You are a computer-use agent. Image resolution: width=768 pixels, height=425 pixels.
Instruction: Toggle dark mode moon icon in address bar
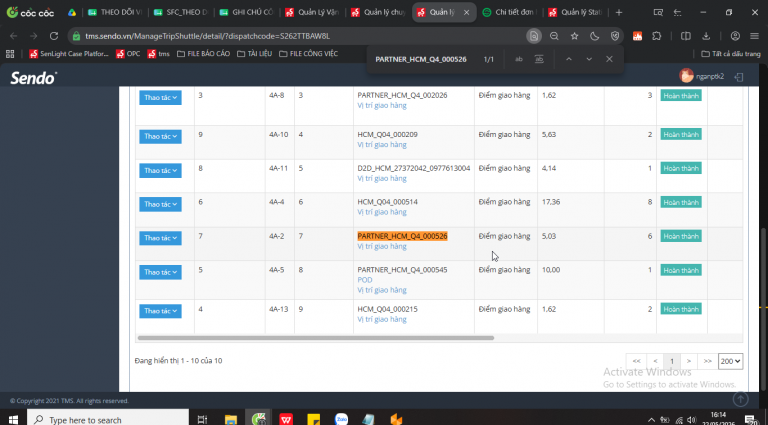(x=595, y=36)
